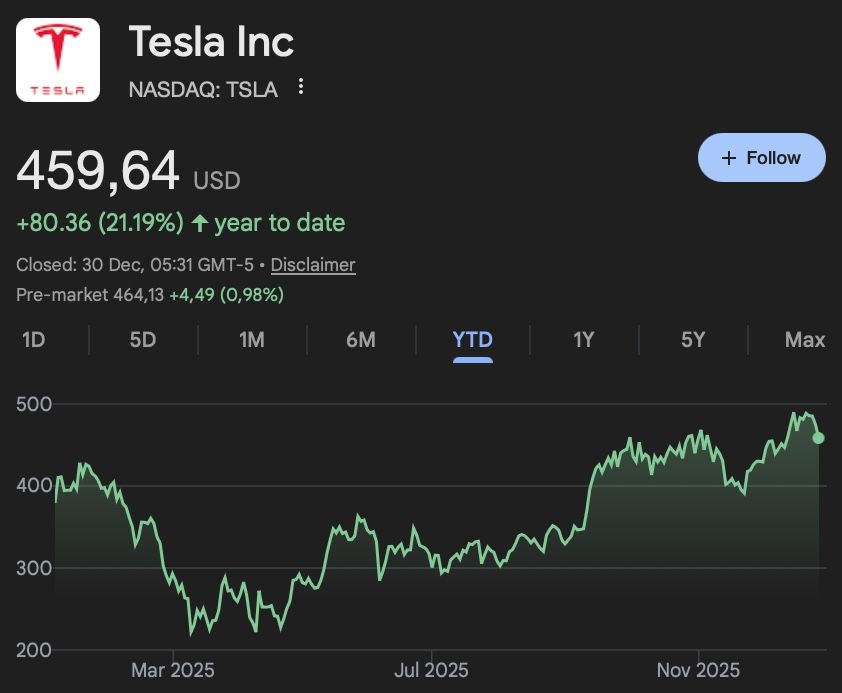
Task: Click the green up arrow next to gain
Action: pyautogui.click(x=201, y=222)
